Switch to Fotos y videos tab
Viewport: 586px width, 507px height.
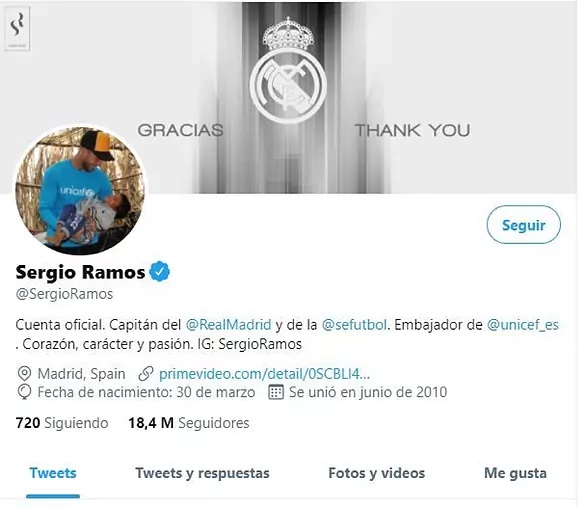pyautogui.click(x=377, y=473)
